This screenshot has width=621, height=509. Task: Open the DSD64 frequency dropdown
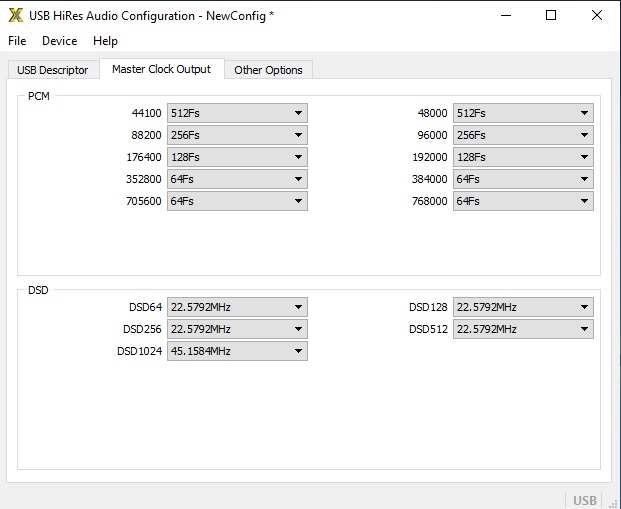point(237,307)
